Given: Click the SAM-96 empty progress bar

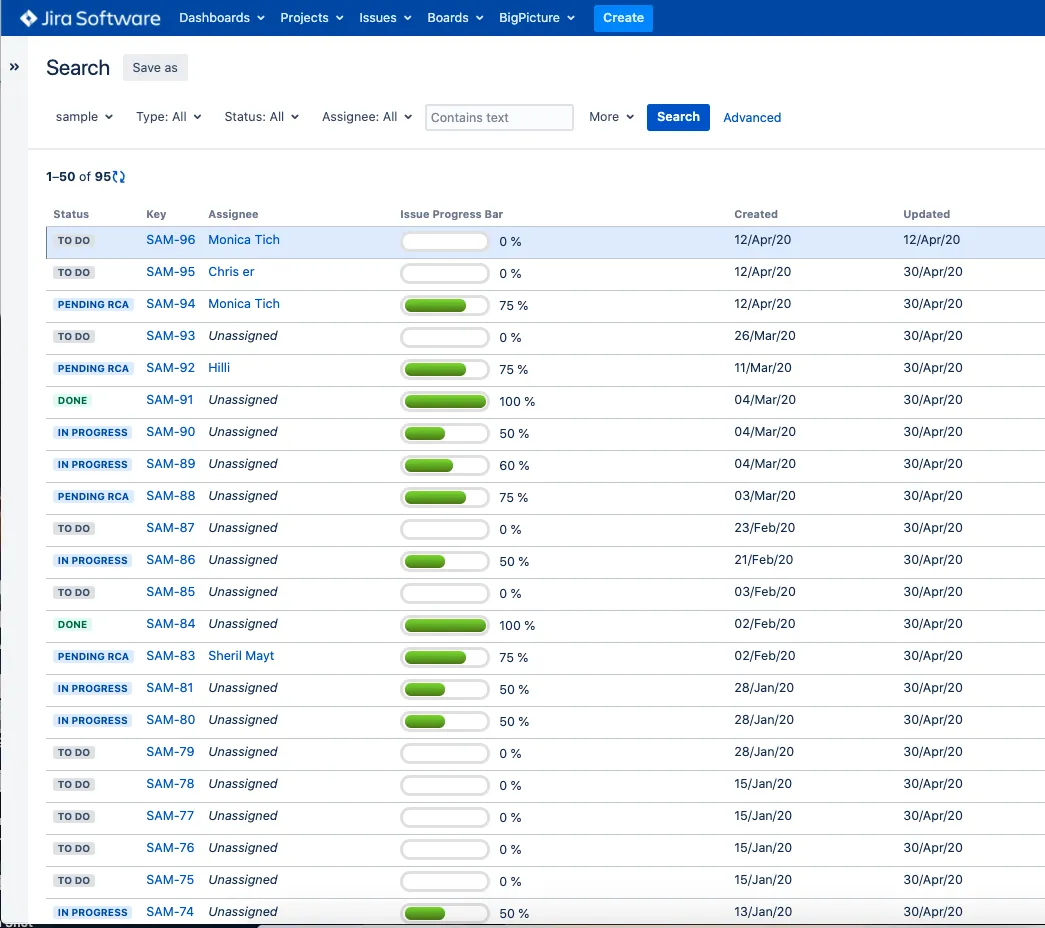Looking at the screenshot, I should pos(445,241).
